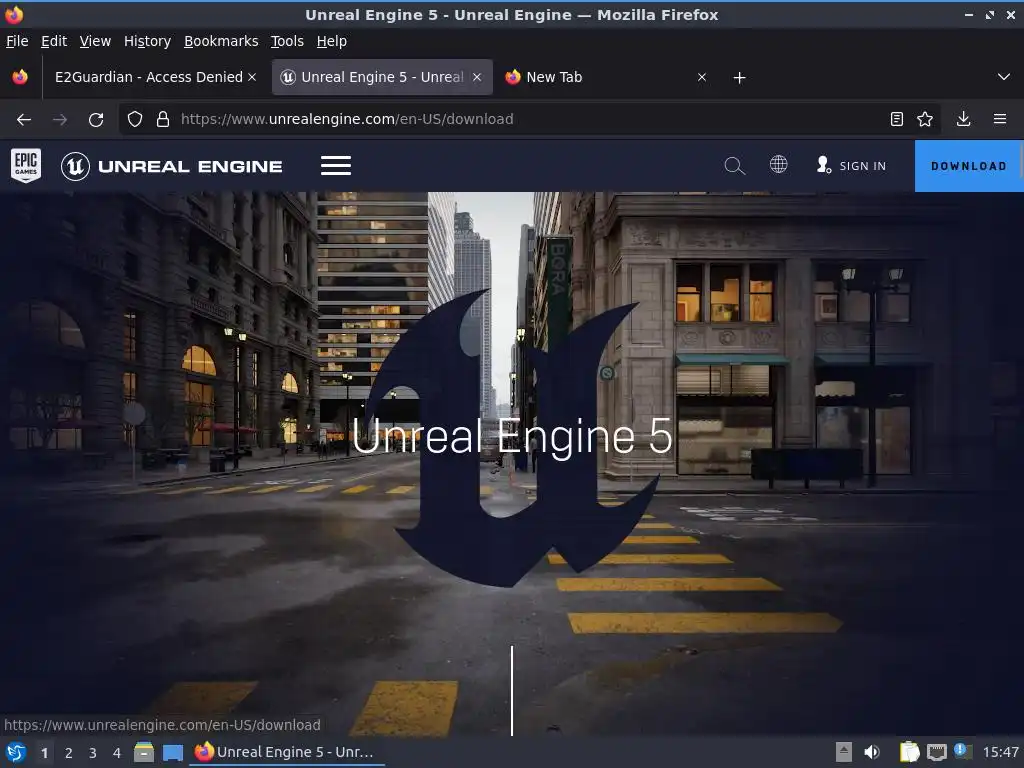Open the Edit menu
This screenshot has height=768, width=1024.
(x=54, y=41)
